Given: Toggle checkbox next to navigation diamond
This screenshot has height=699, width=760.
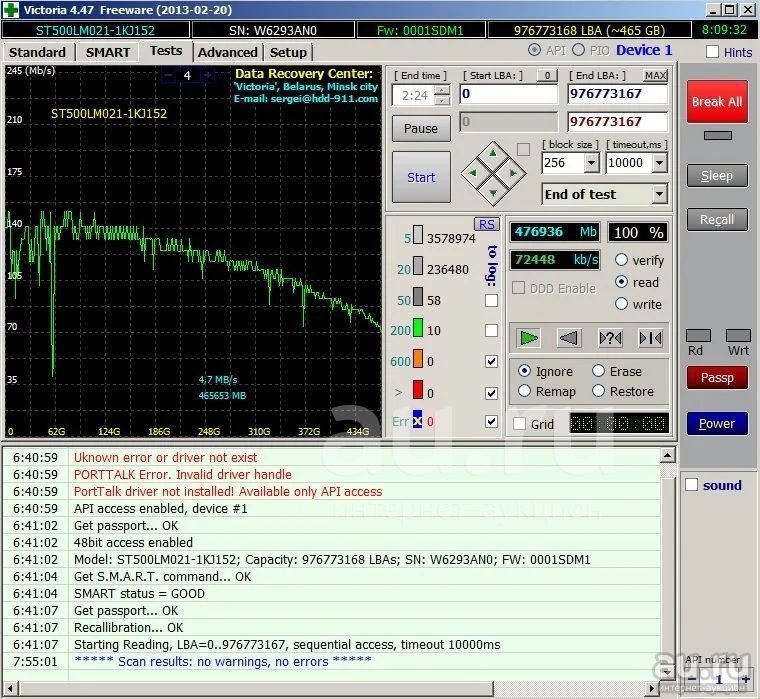Looking at the screenshot, I should 523,149.
